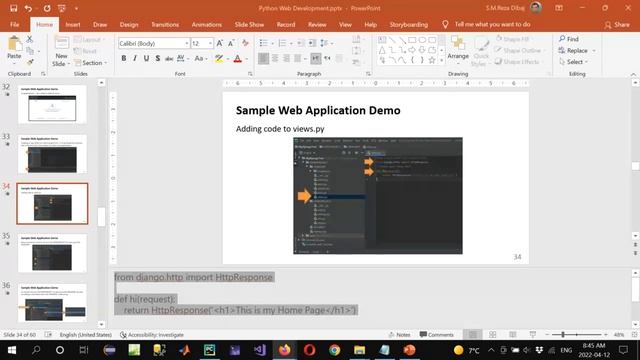Image resolution: width=640 pixels, height=360 pixels.
Task: Paste clipboard contents
Action: tap(14, 49)
